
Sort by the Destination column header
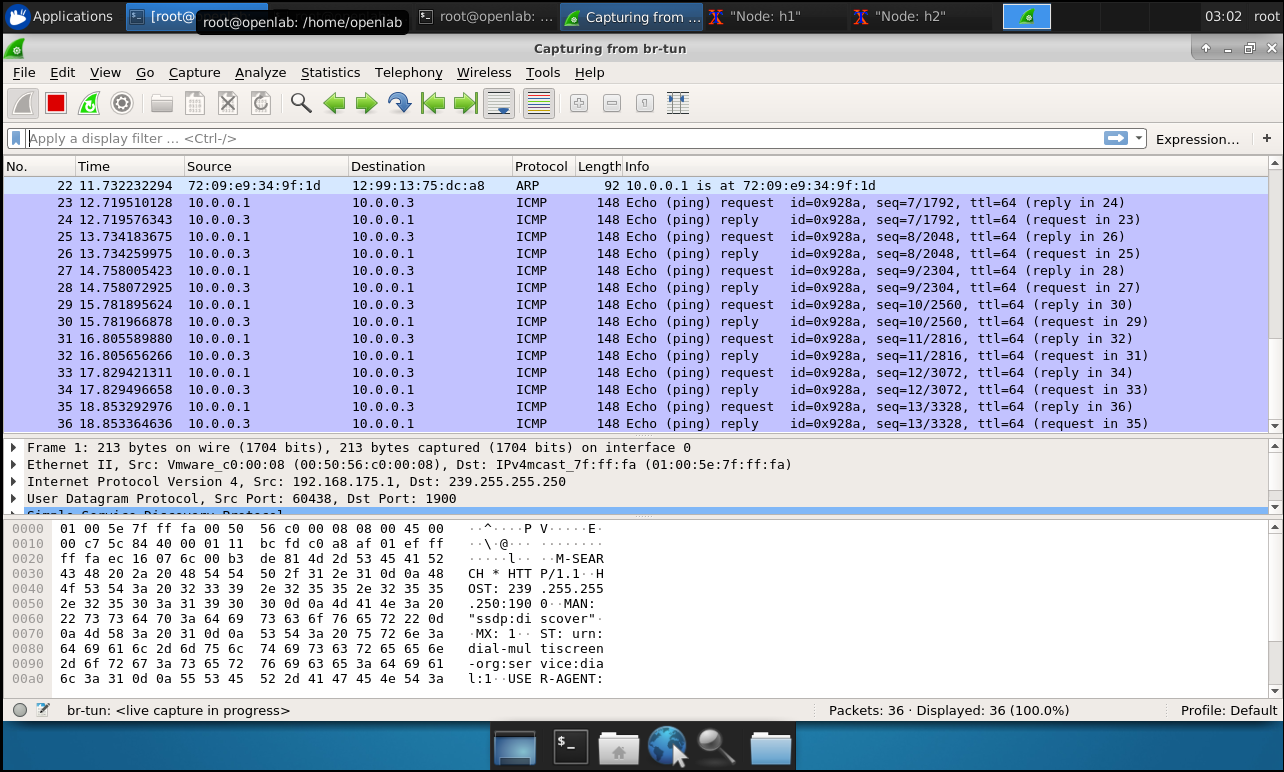click(x=430, y=166)
